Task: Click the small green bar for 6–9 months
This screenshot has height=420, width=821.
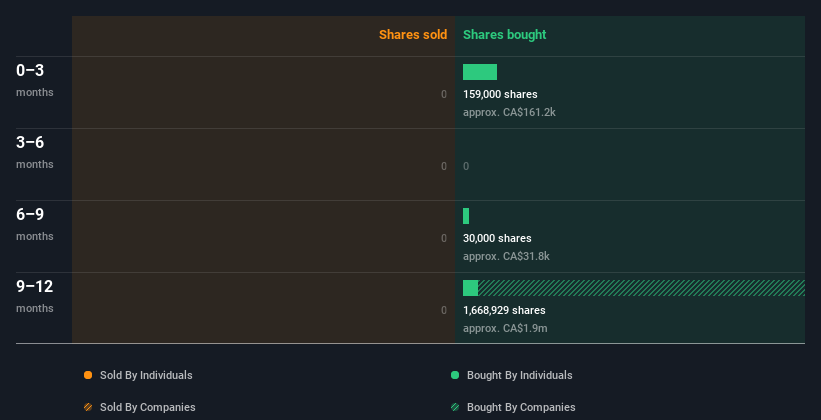Action: (x=466, y=216)
